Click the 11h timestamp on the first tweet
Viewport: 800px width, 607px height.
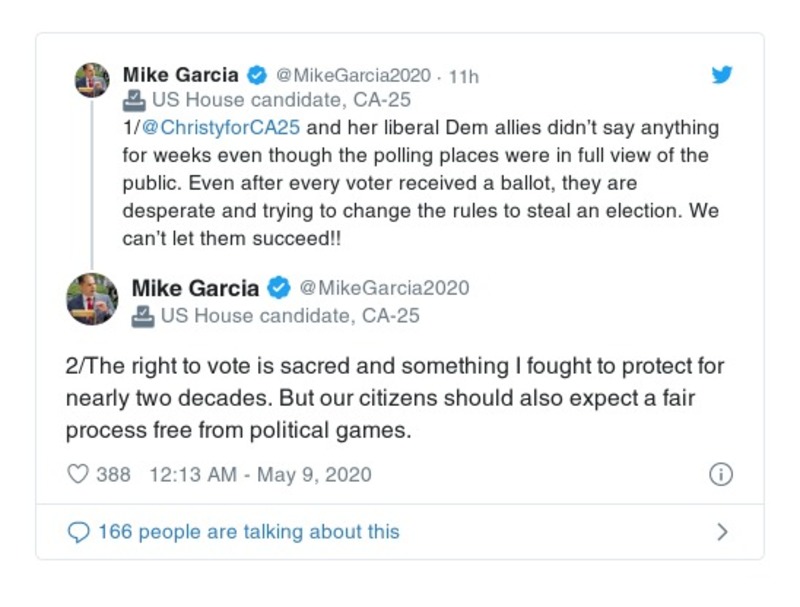point(464,76)
